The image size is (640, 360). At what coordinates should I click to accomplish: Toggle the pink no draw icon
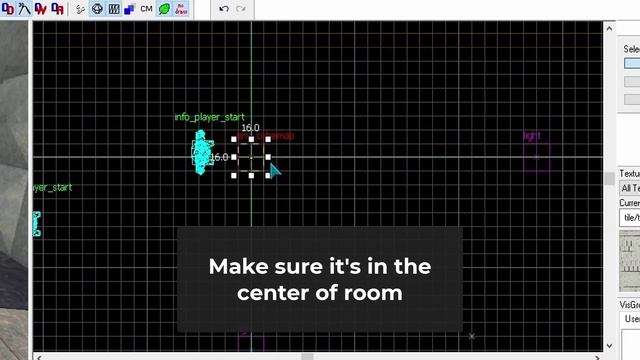181,9
